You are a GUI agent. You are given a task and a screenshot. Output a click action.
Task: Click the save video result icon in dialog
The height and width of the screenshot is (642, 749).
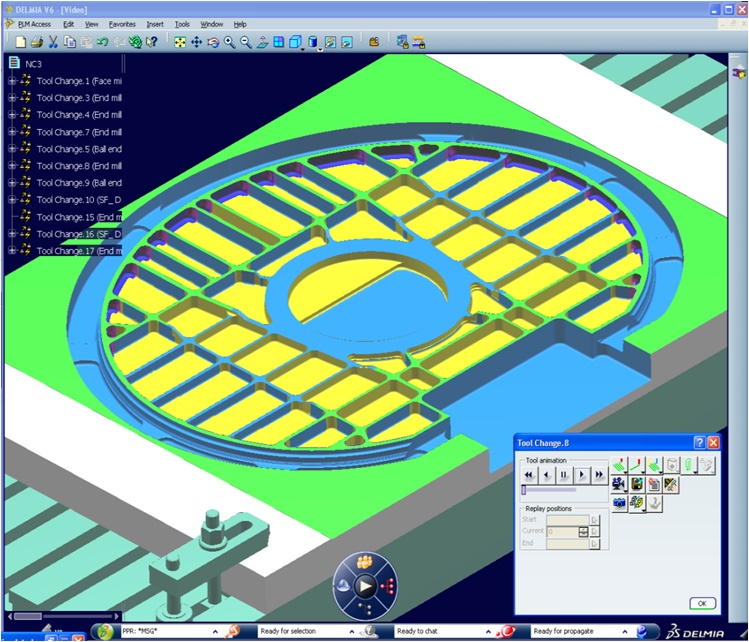636,484
